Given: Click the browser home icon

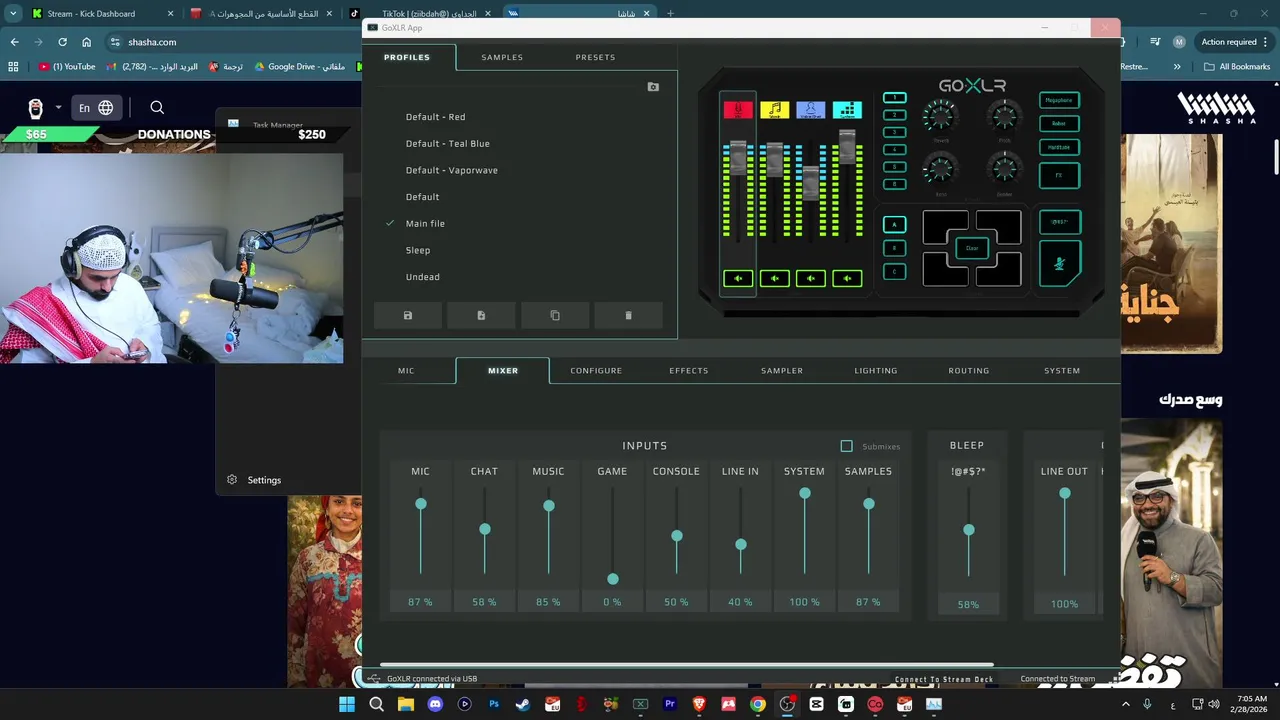Looking at the screenshot, I should pyautogui.click(x=86, y=42).
